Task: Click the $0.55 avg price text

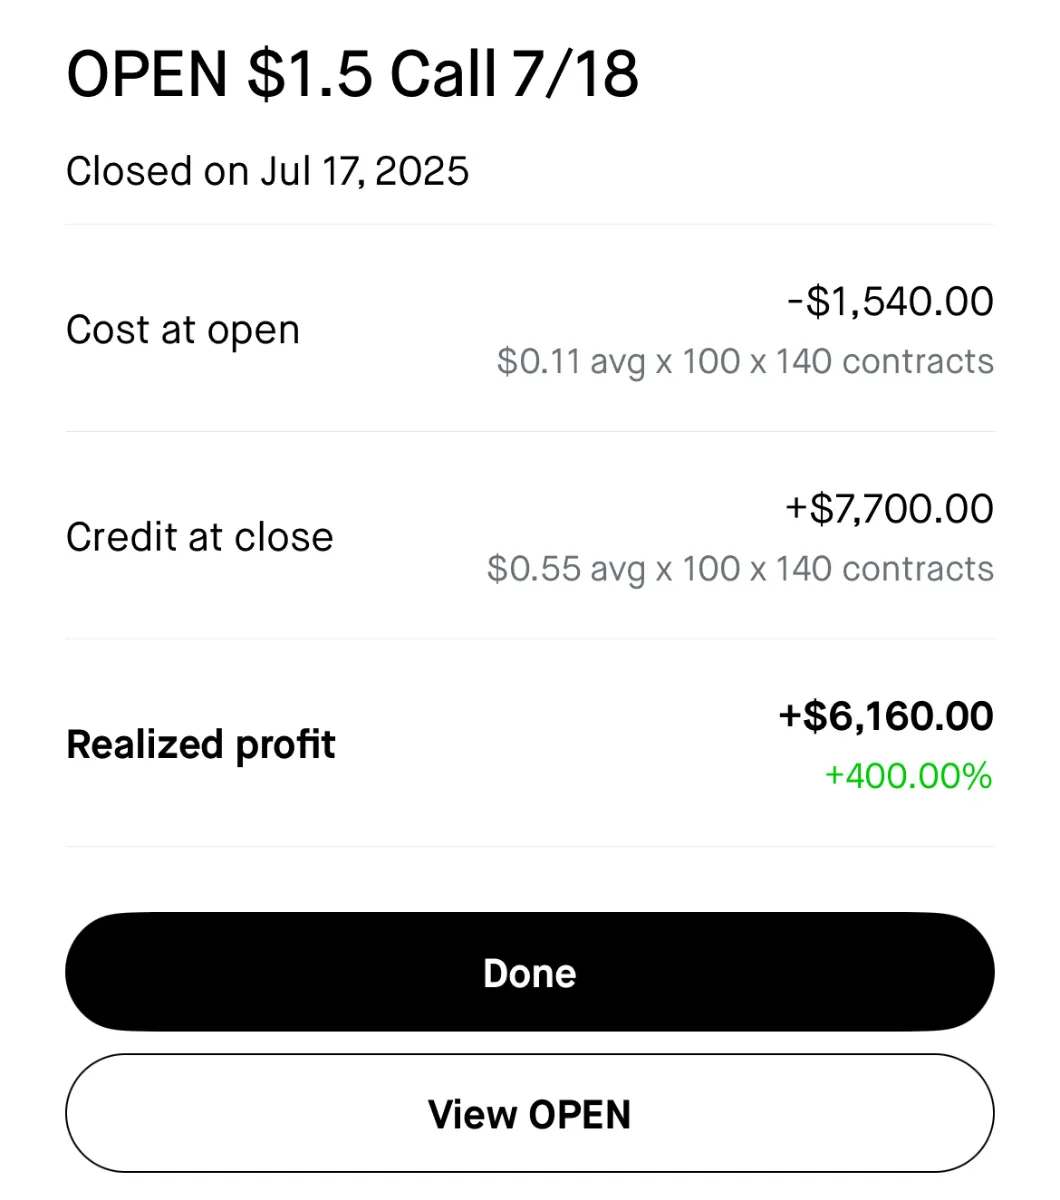Action: (566, 569)
